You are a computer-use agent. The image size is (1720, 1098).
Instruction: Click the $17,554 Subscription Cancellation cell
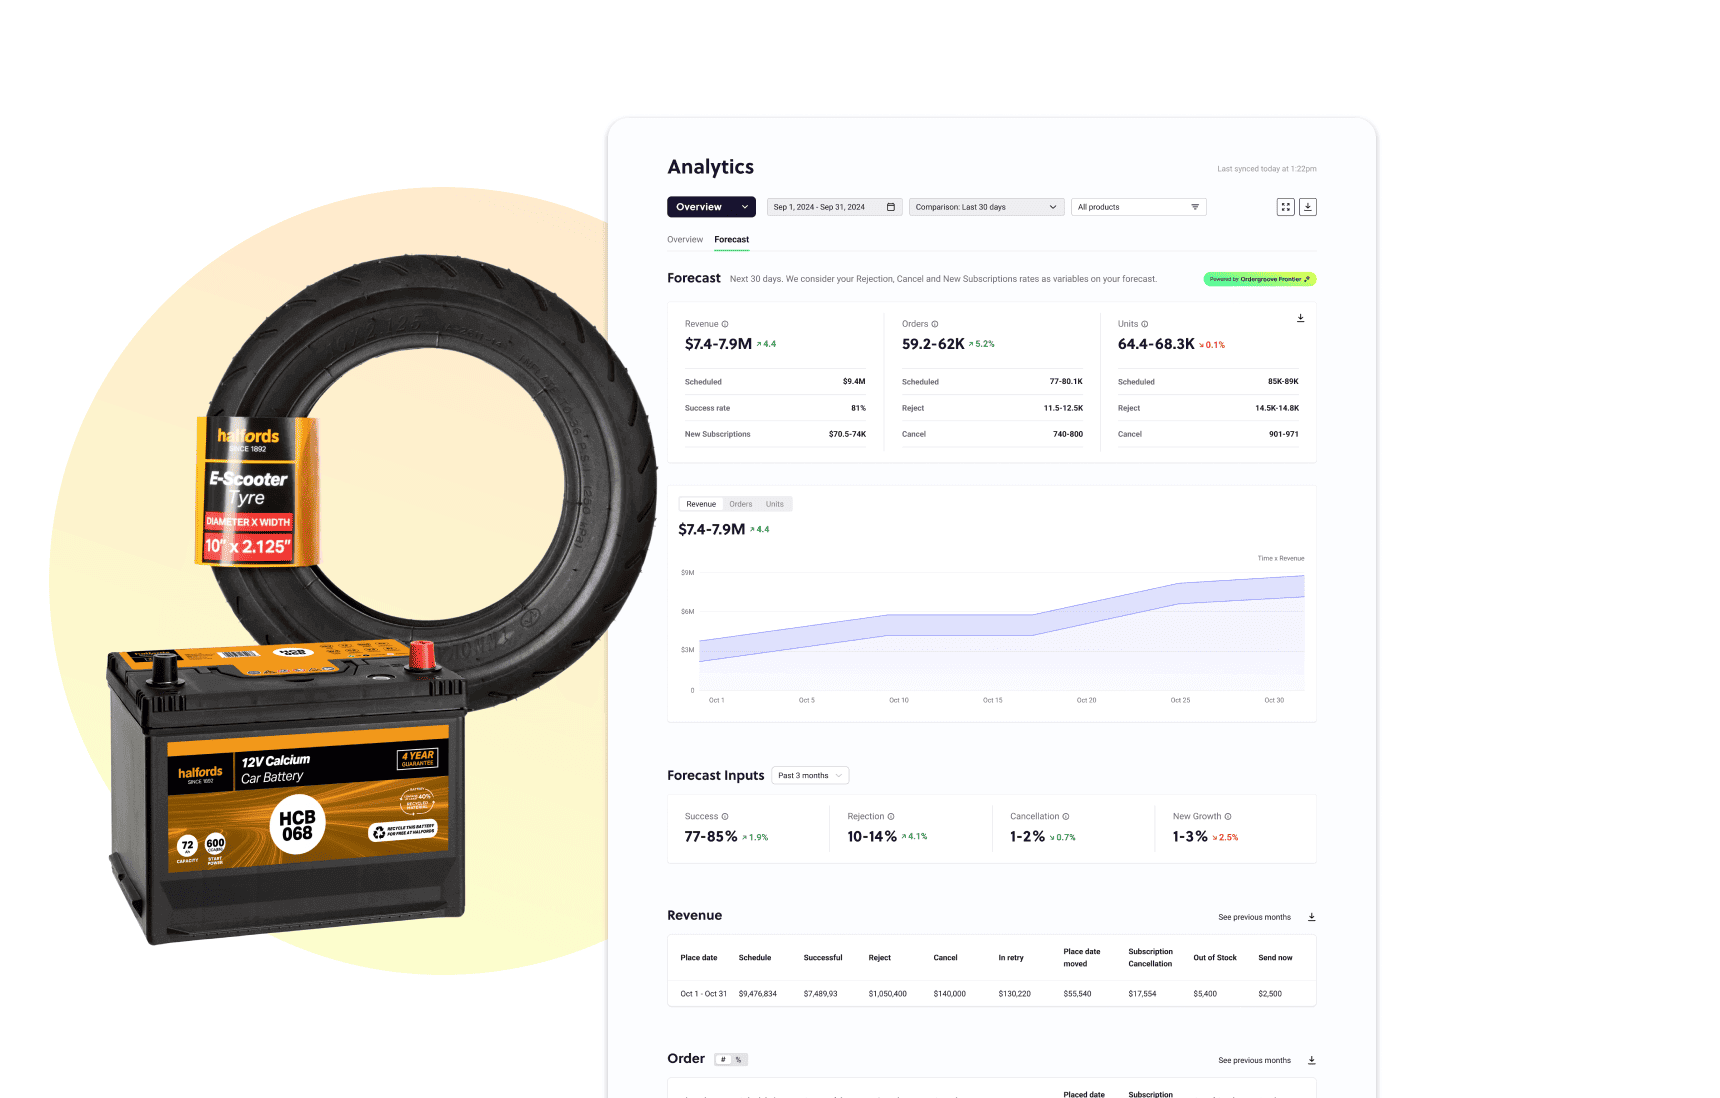click(1142, 994)
